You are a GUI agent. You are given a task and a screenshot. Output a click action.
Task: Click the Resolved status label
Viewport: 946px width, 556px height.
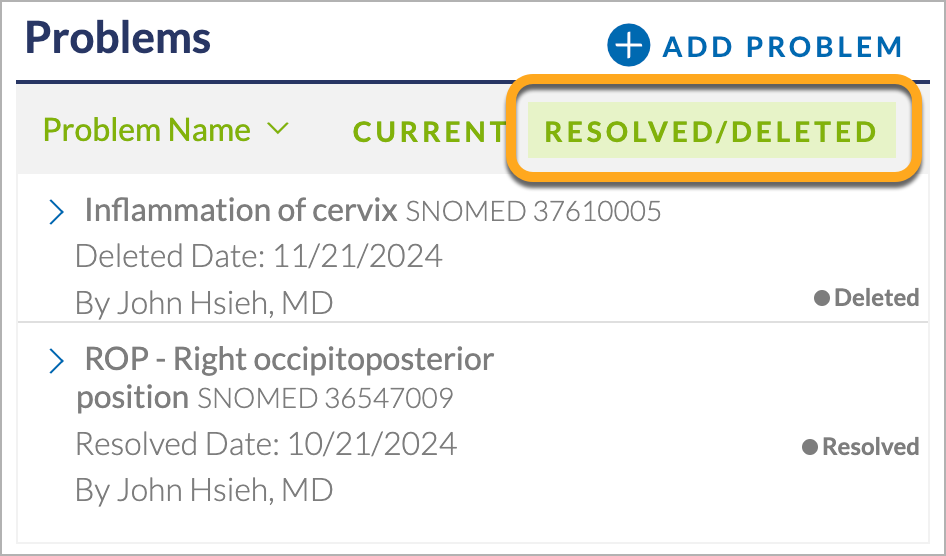tap(871, 447)
